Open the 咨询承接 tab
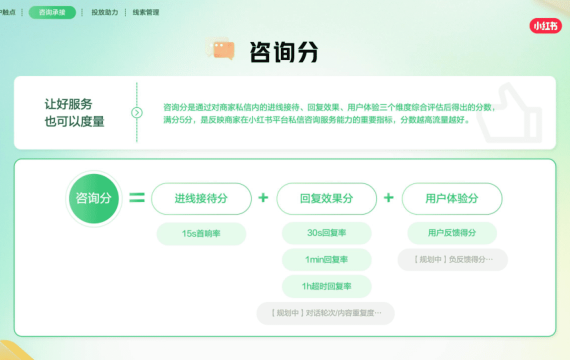570x360 pixels. 52,12
